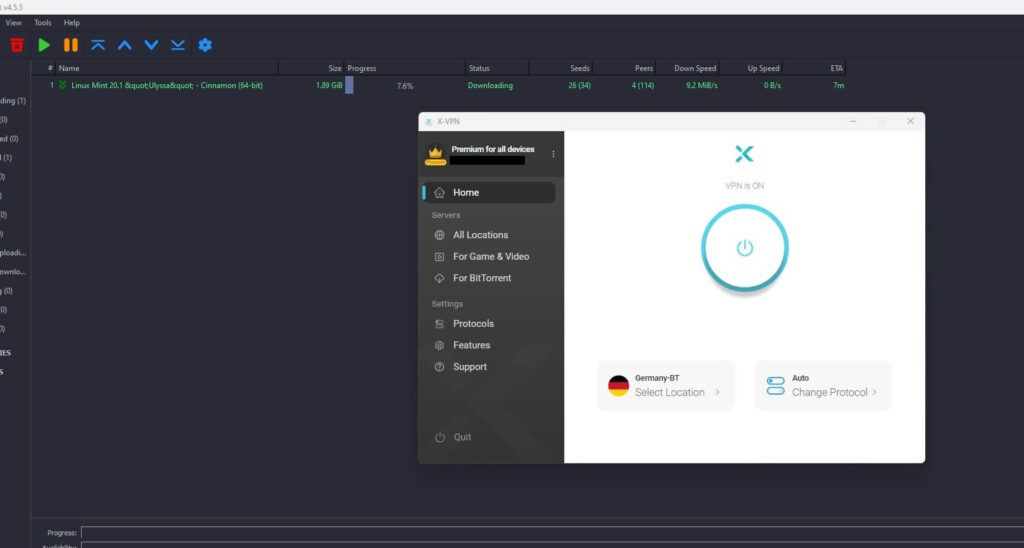Click the 7.6% torrent progress bar
This screenshot has height=548, width=1024.
click(405, 86)
